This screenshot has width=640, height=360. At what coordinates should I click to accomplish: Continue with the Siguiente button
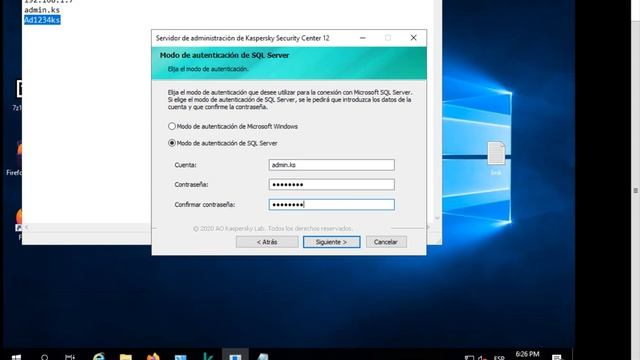pyautogui.click(x=331, y=242)
